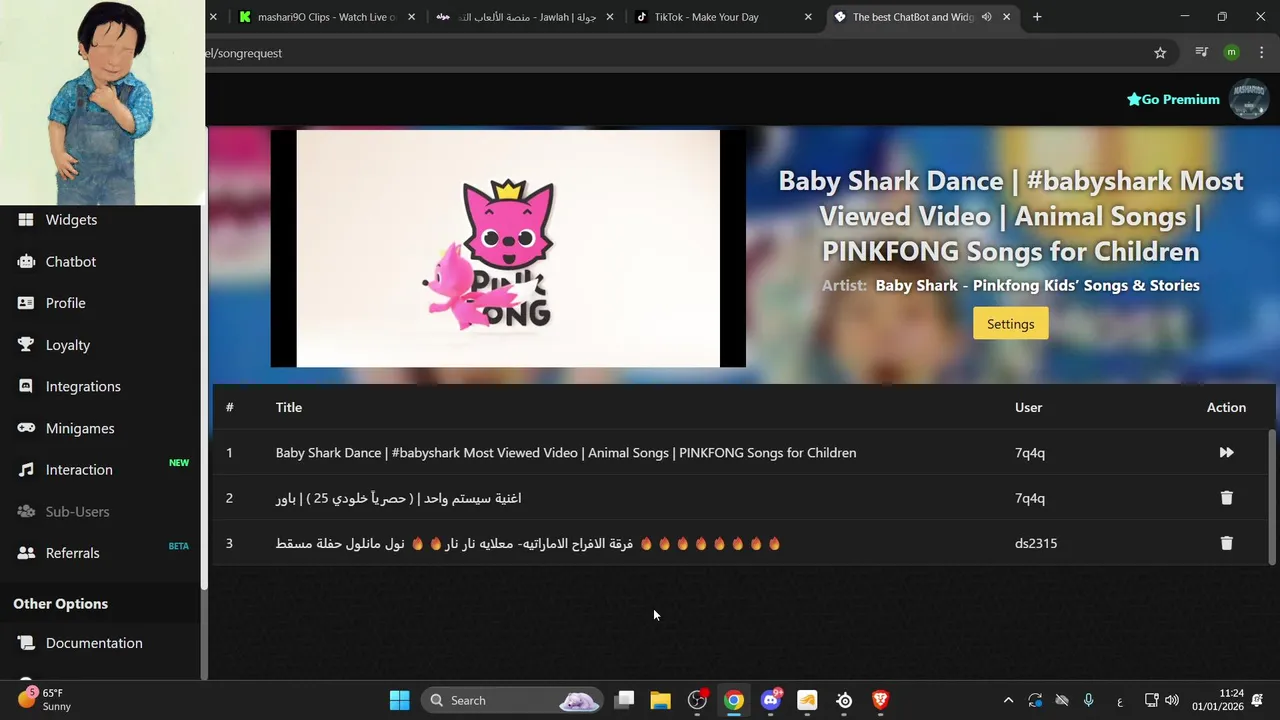This screenshot has width=1280, height=720.
Task: Click the Action column header
Action: tap(1226, 407)
